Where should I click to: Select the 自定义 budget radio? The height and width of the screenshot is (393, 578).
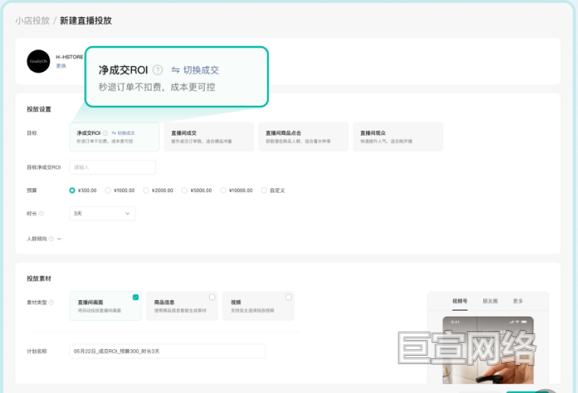coord(264,191)
